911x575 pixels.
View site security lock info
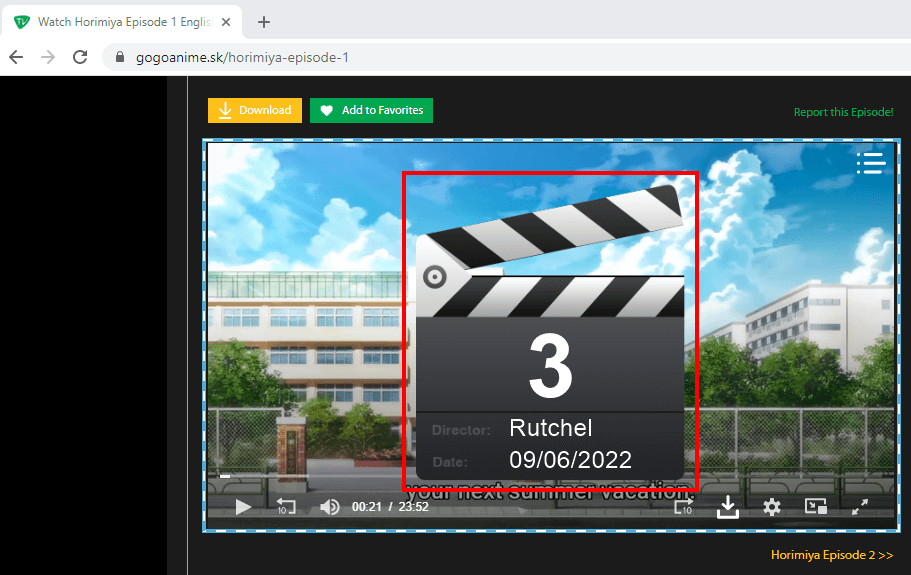click(120, 57)
